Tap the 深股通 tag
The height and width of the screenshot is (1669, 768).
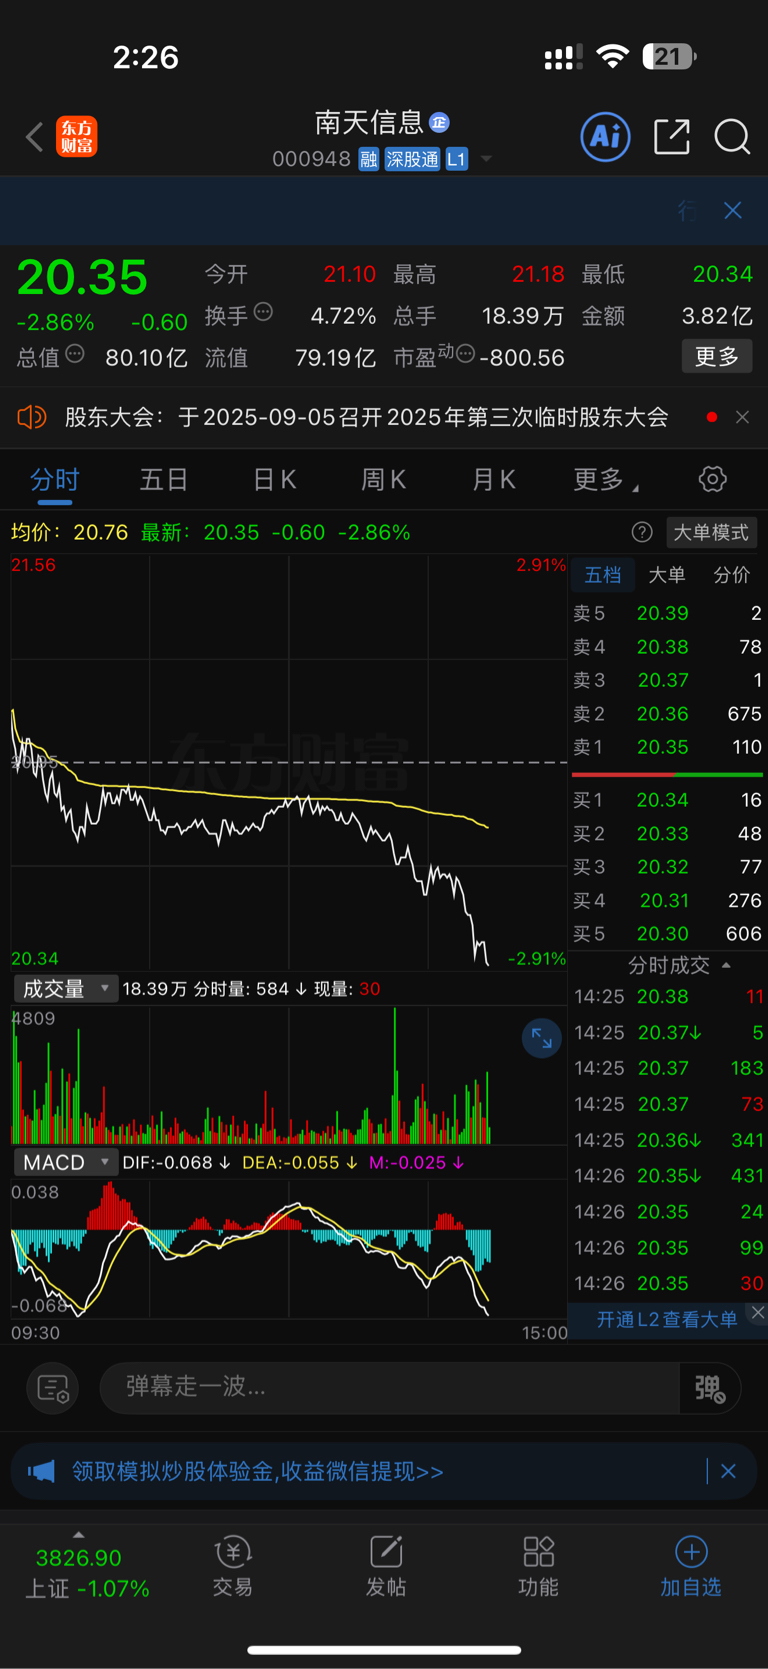click(x=412, y=159)
